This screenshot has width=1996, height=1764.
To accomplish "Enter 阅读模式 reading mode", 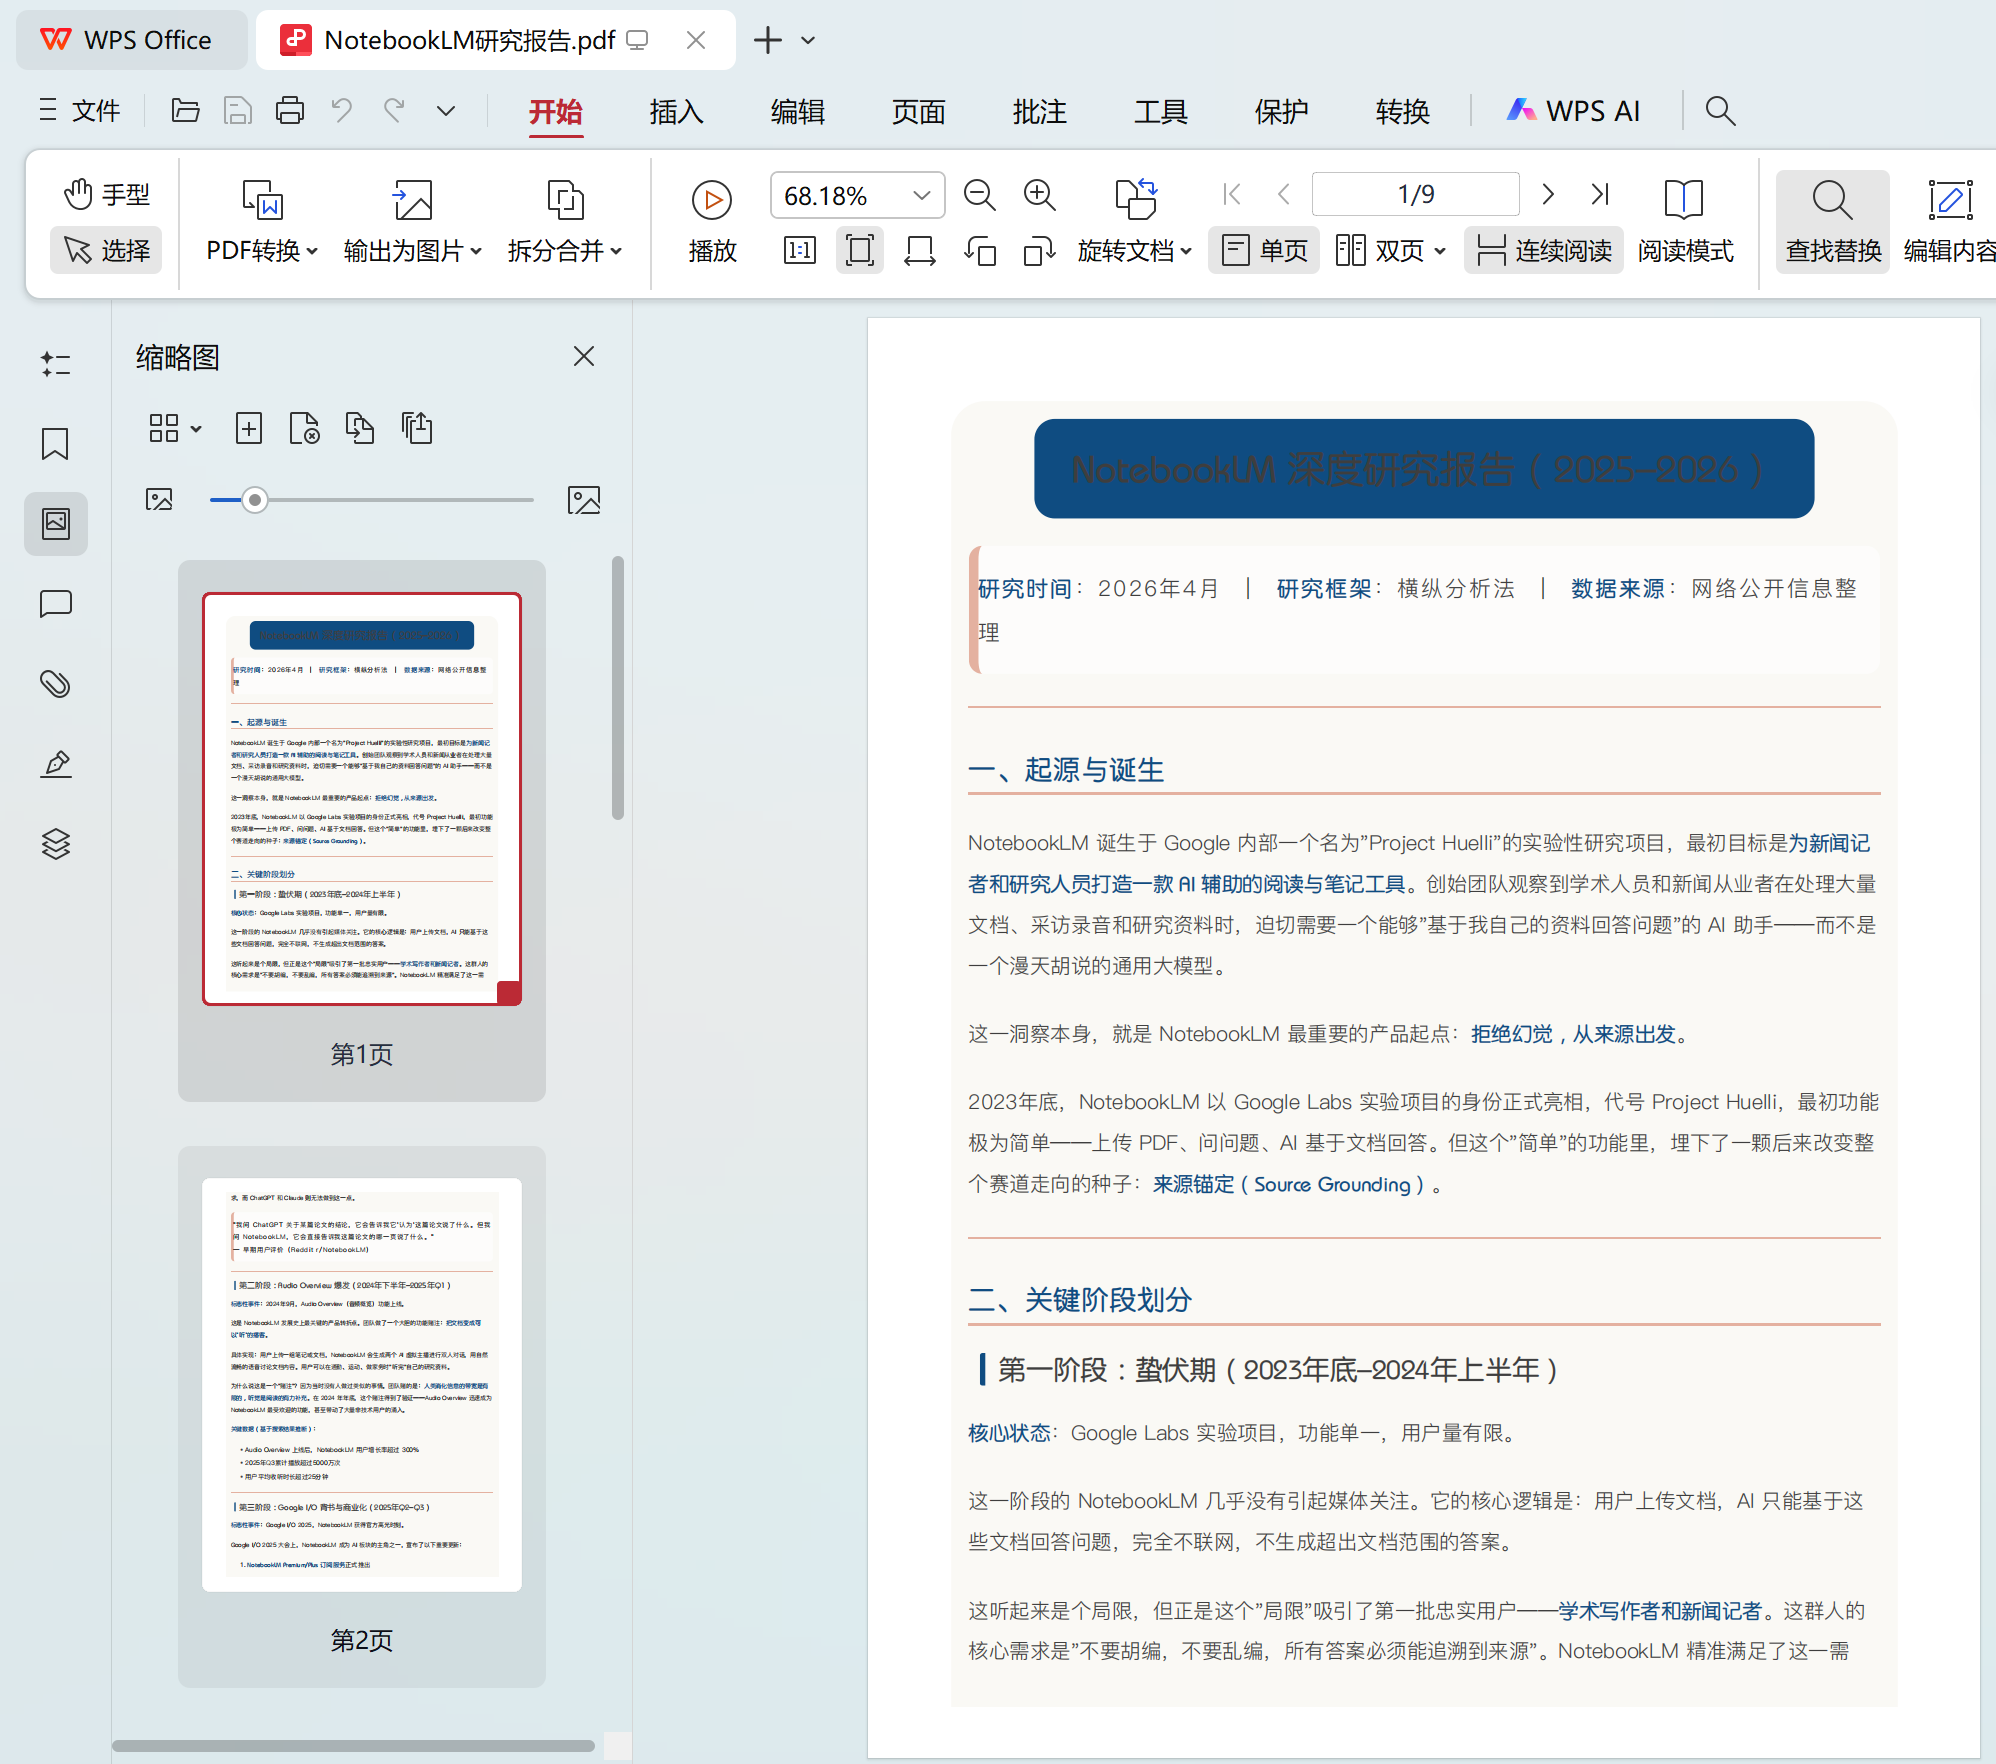I will pyautogui.click(x=1685, y=222).
